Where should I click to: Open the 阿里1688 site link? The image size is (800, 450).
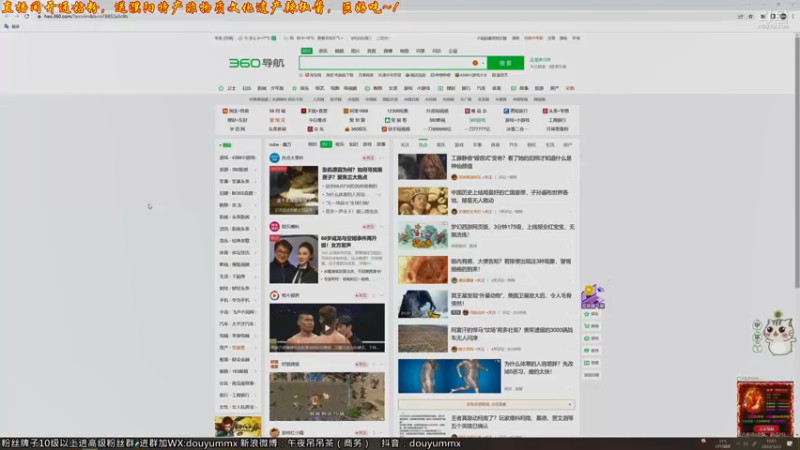click(x=356, y=111)
